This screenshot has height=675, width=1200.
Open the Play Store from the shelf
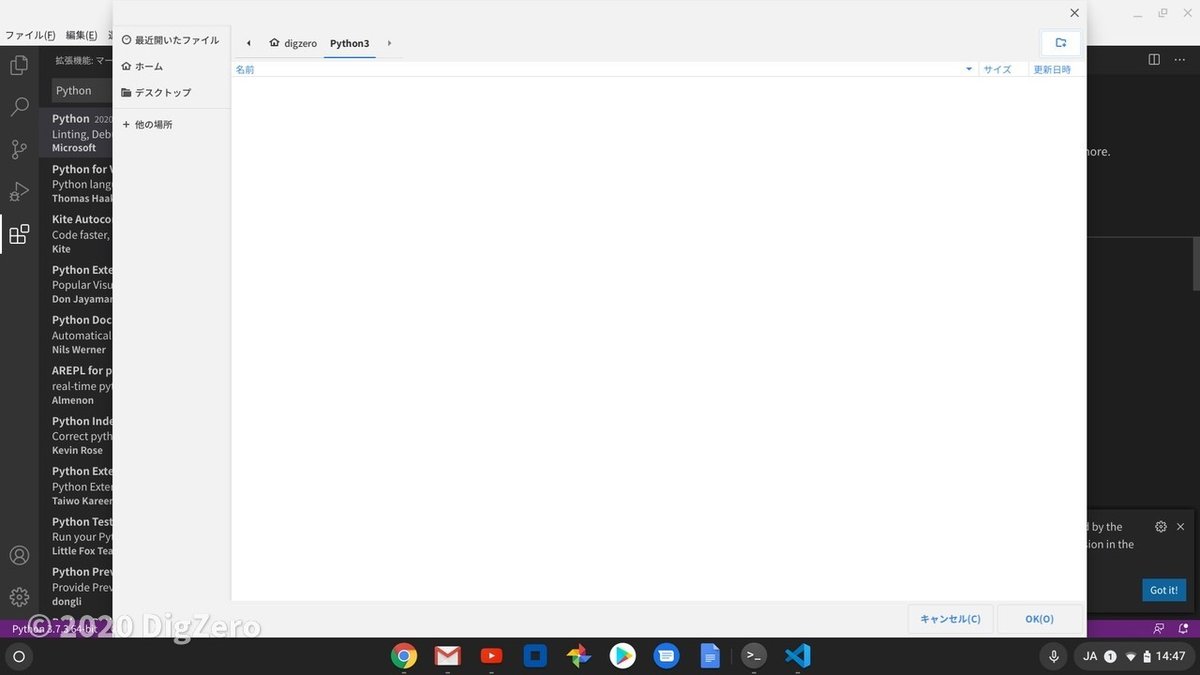pyautogui.click(x=623, y=656)
